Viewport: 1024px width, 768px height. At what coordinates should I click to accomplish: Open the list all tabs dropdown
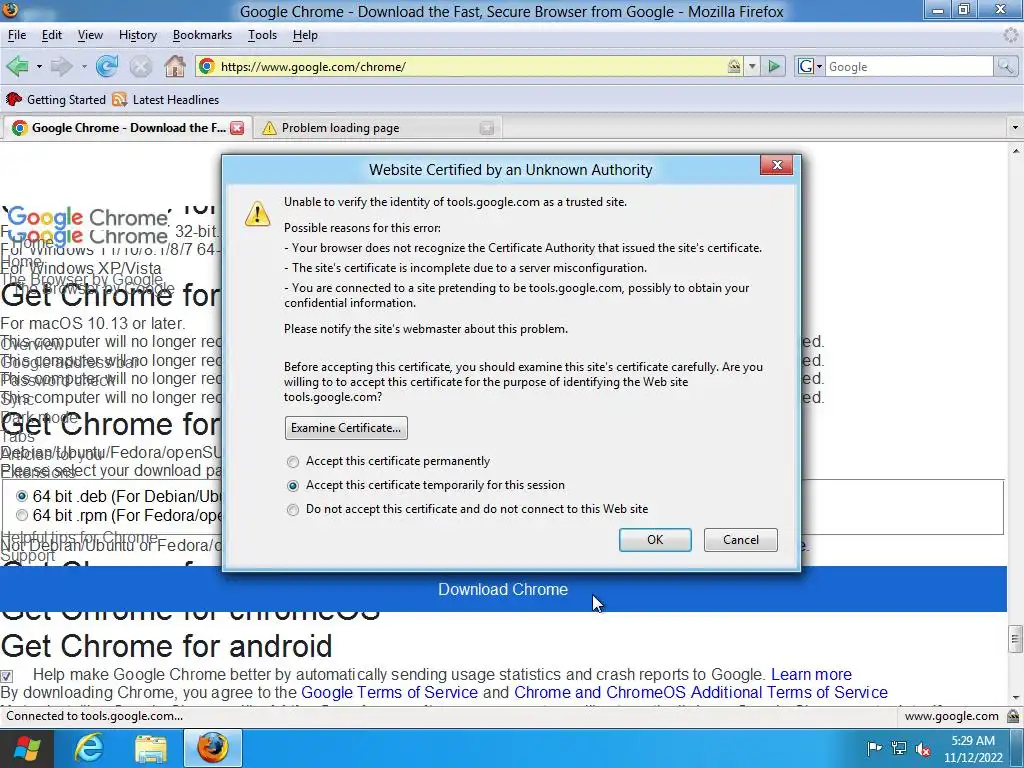click(x=1015, y=127)
